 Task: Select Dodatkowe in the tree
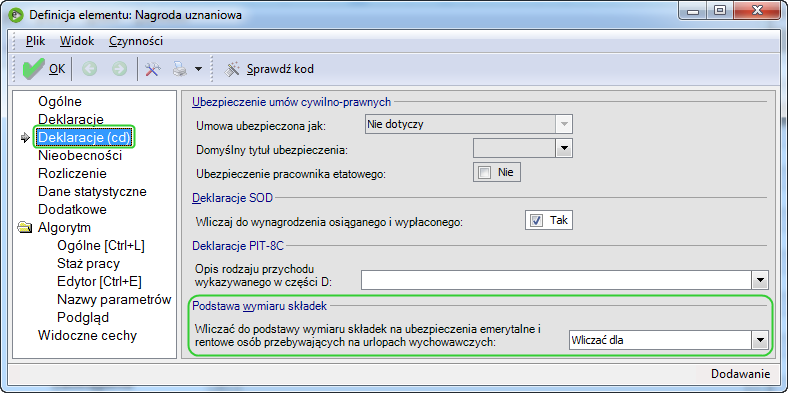[x=72, y=210]
